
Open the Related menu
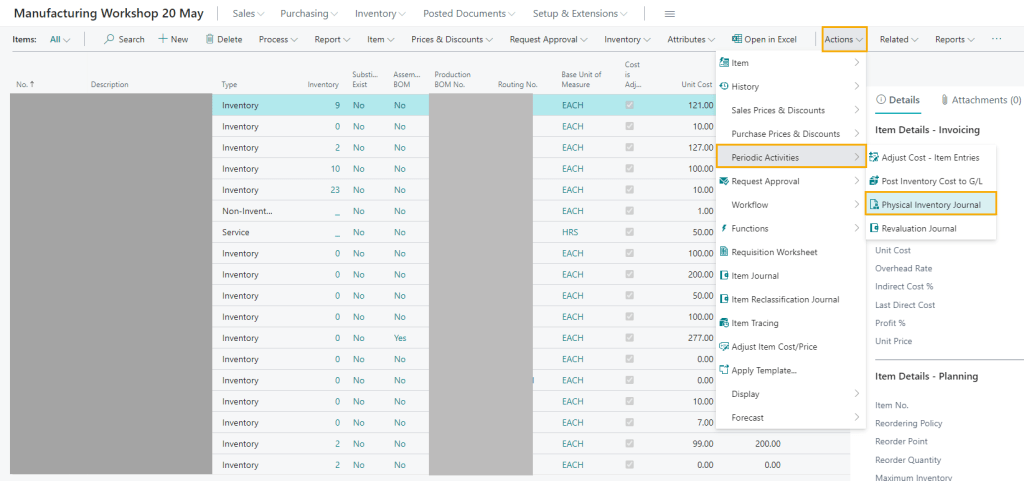(x=899, y=39)
